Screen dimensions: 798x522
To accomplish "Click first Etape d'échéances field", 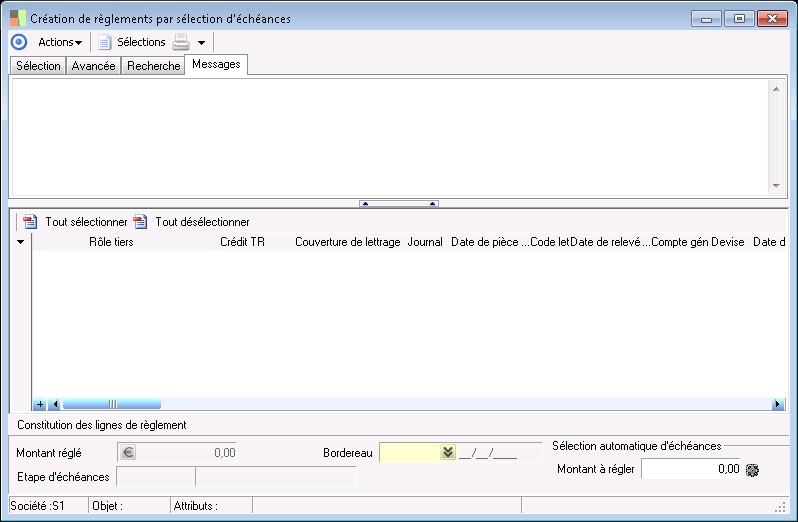I will point(156,477).
